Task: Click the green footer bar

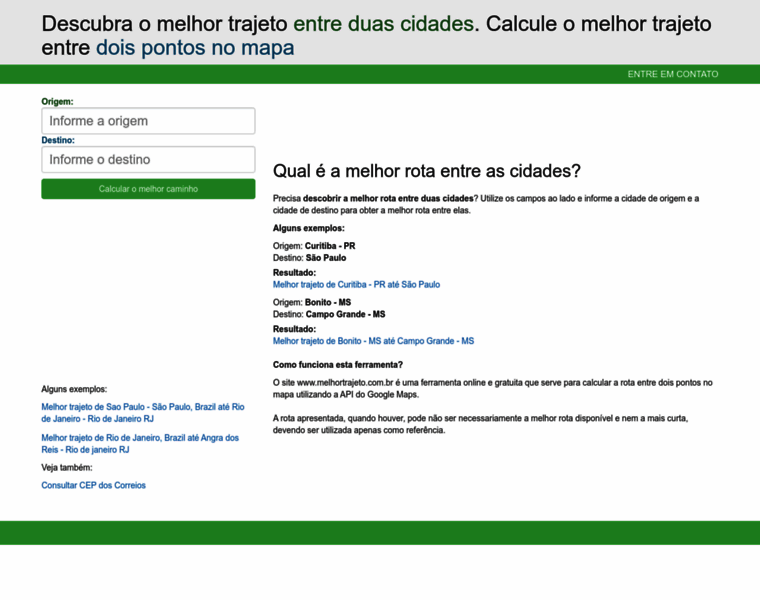Action: point(380,532)
